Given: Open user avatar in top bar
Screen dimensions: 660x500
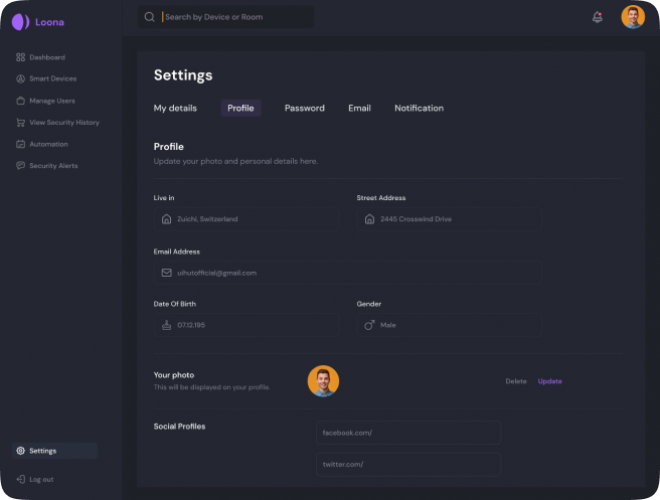Looking at the screenshot, I should [633, 17].
